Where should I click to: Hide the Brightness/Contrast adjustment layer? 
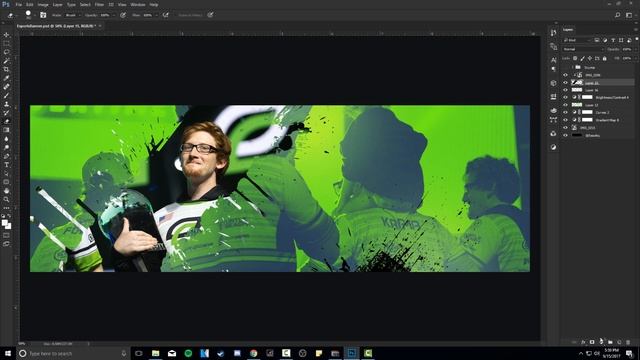click(x=566, y=98)
